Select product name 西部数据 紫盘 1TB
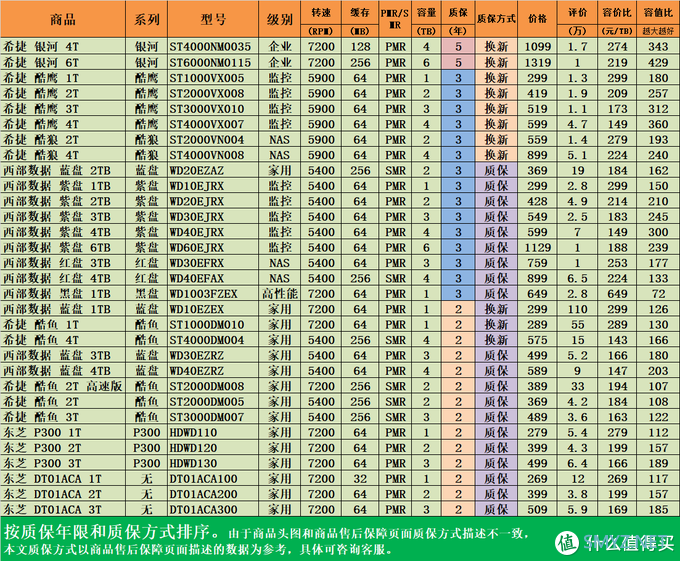The width and height of the screenshot is (680, 561). click(x=57, y=186)
